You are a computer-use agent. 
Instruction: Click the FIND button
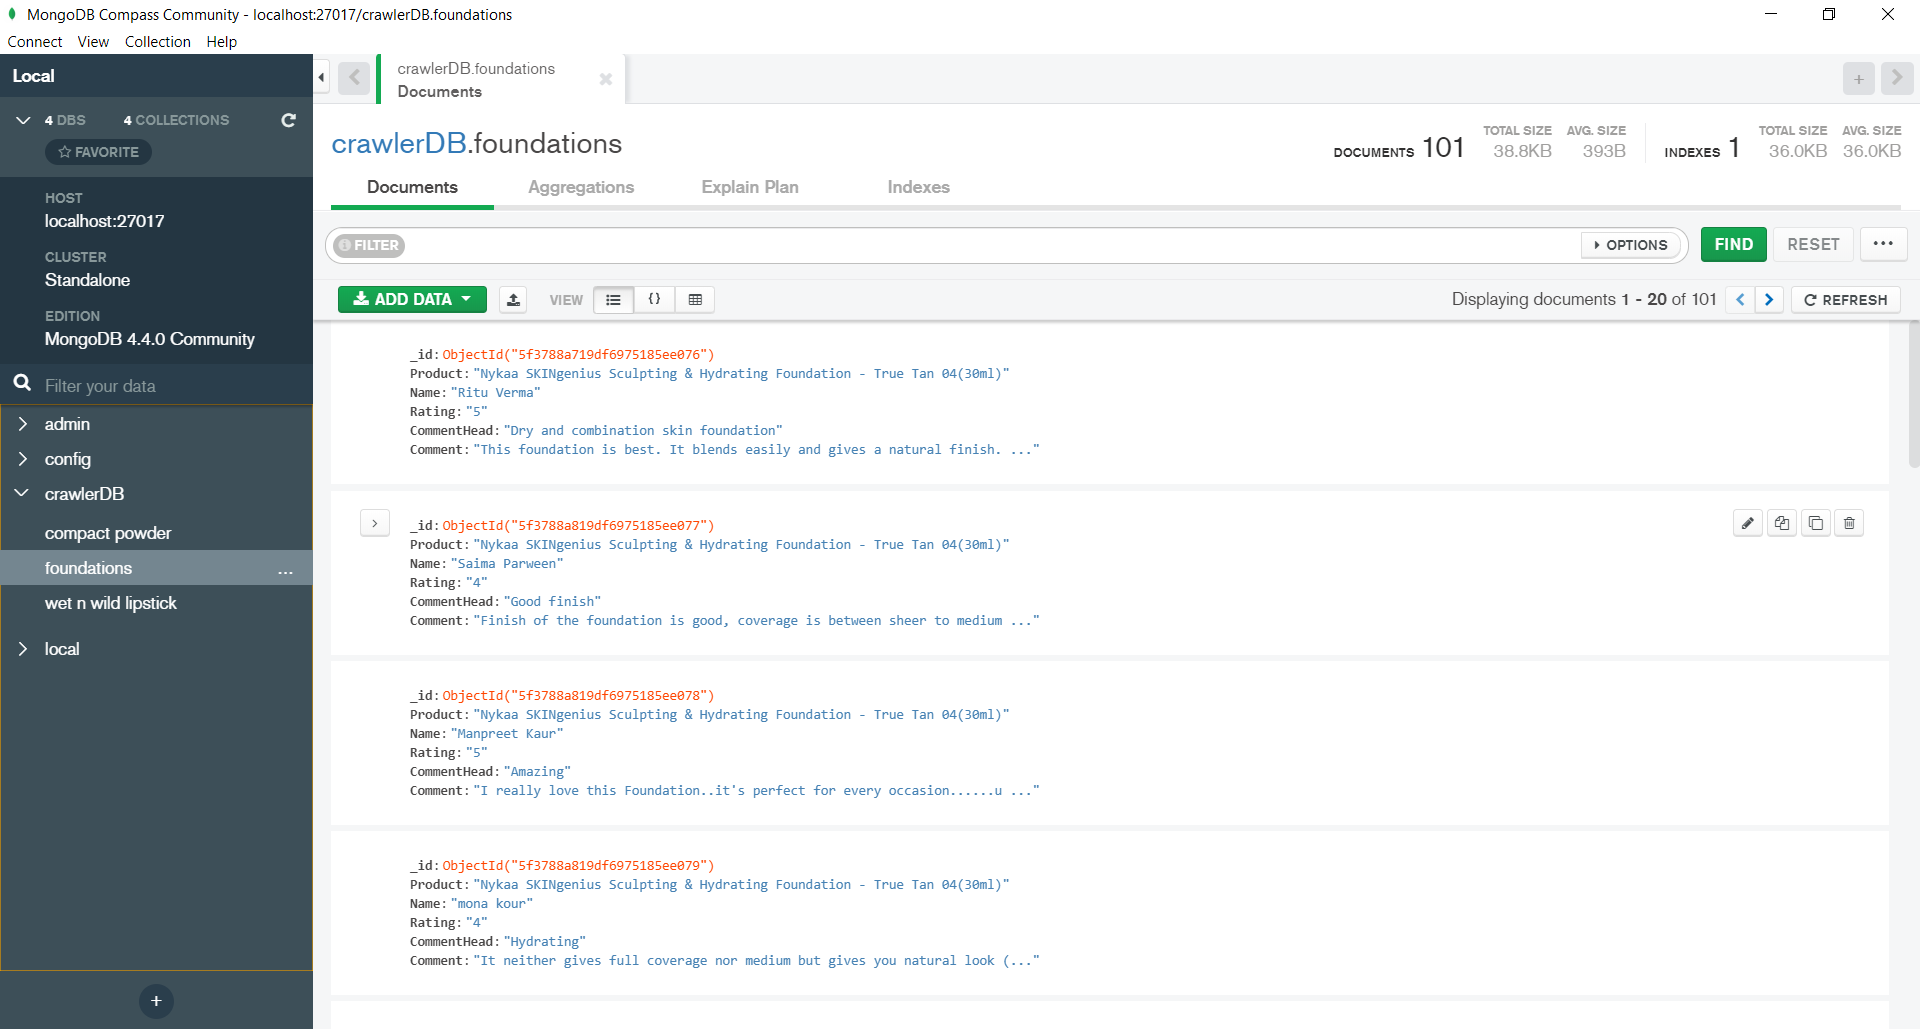tap(1734, 244)
